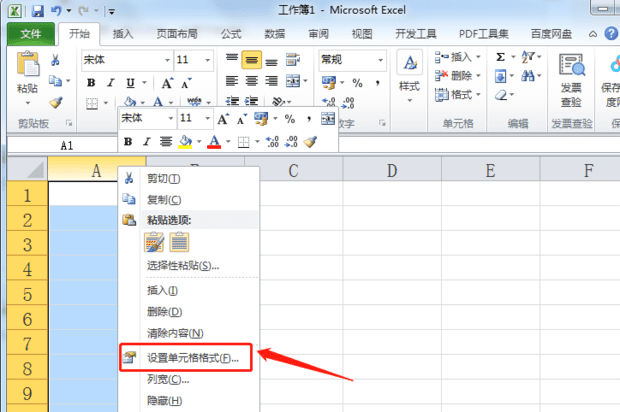
Task: Select 设置单元格格式 from the context menu
Action: [193, 357]
